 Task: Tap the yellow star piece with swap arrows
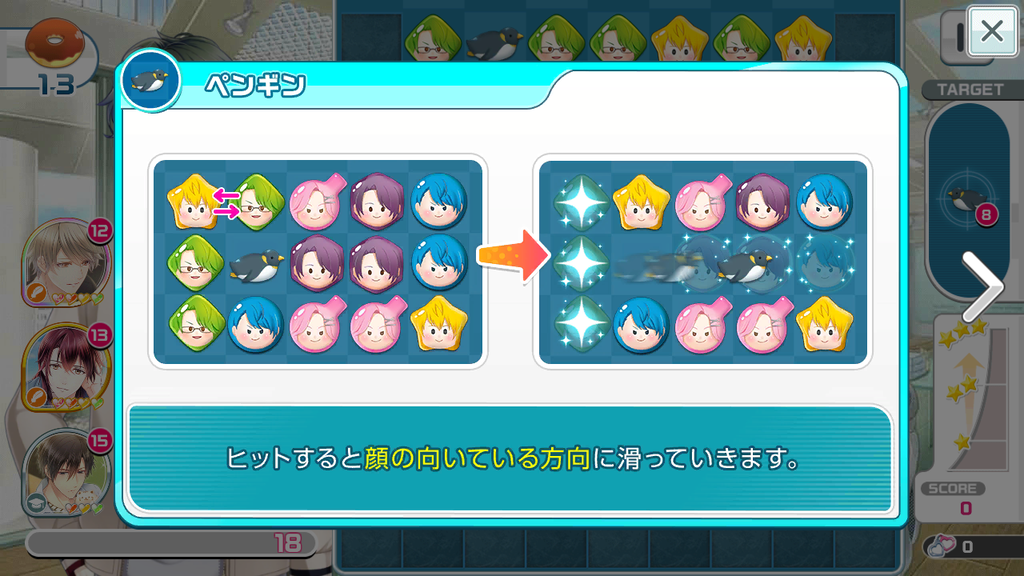[x=194, y=202]
